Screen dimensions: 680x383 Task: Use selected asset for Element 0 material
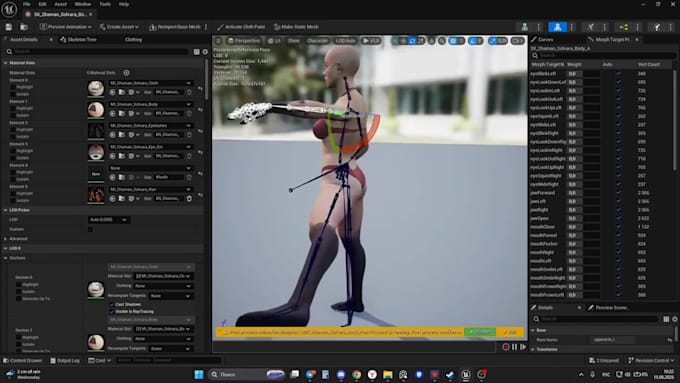112,92
